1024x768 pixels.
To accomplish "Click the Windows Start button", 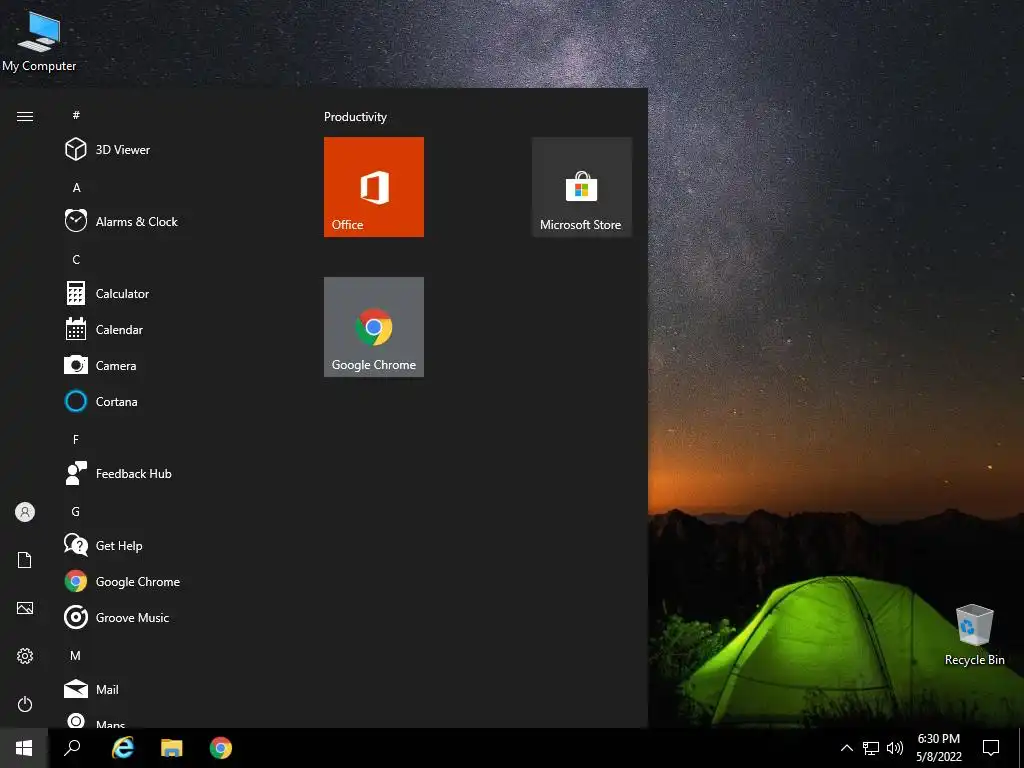I will pyautogui.click(x=24, y=748).
